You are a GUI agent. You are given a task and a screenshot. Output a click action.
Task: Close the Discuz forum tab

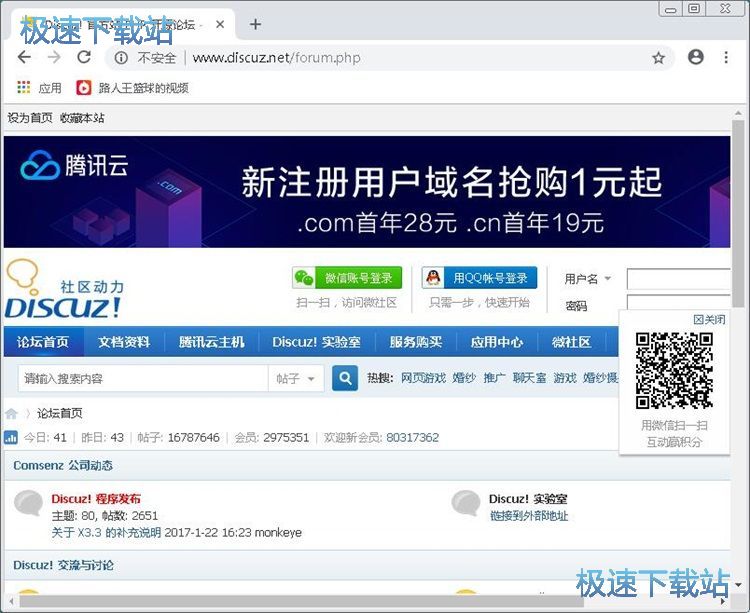click(220, 24)
